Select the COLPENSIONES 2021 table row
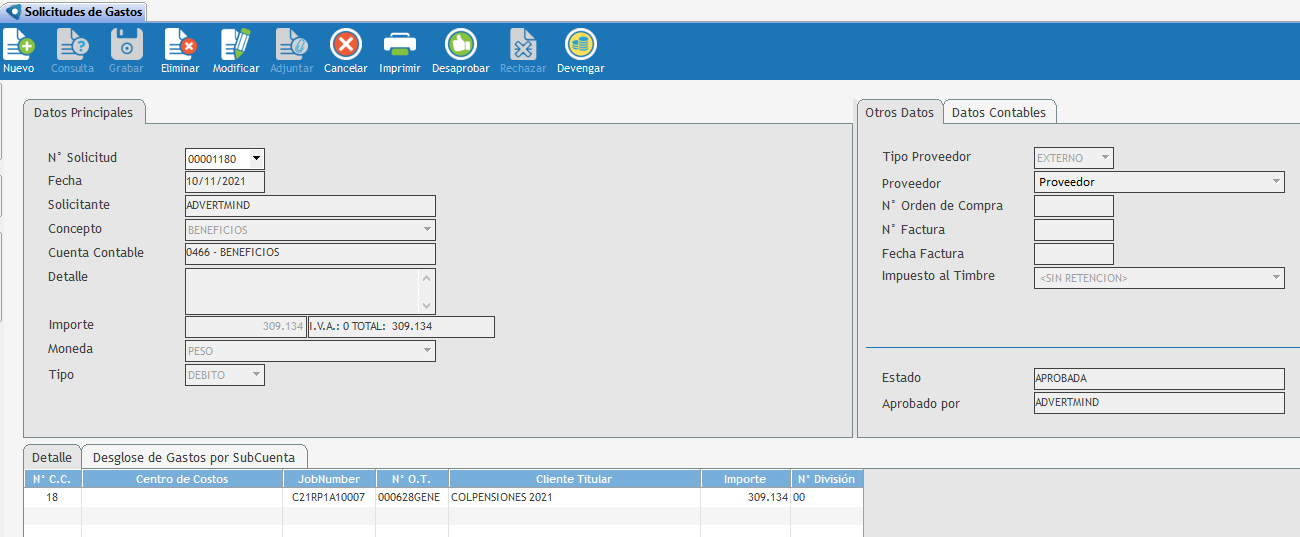1300x537 pixels. tap(574, 497)
